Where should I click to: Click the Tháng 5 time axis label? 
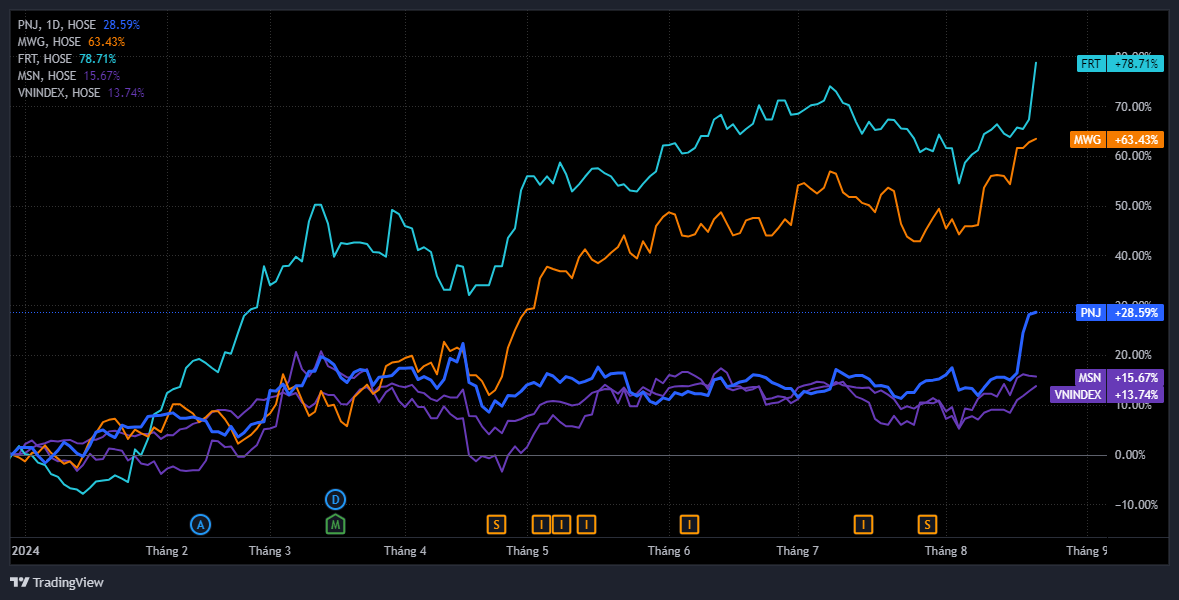coord(527,551)
